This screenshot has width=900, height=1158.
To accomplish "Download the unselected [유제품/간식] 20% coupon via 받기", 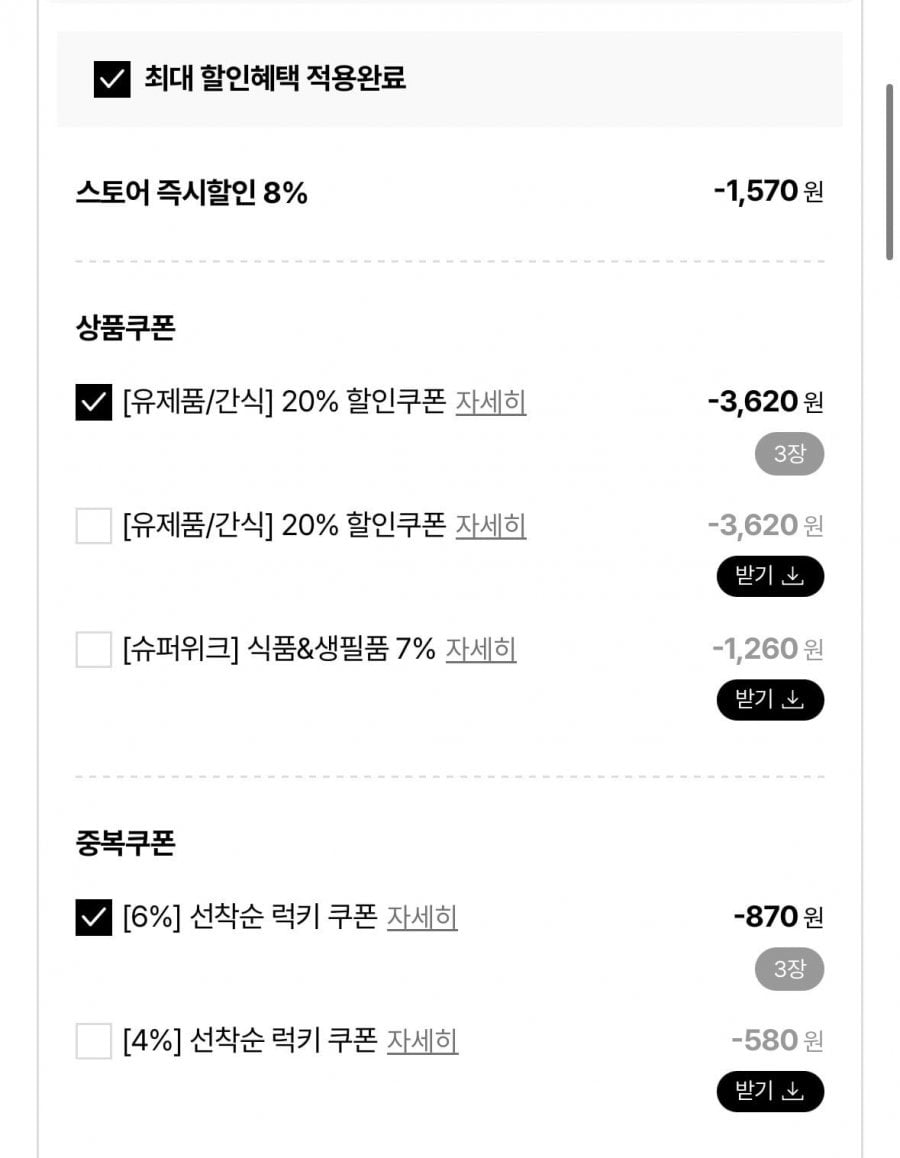I will (770, 577).
